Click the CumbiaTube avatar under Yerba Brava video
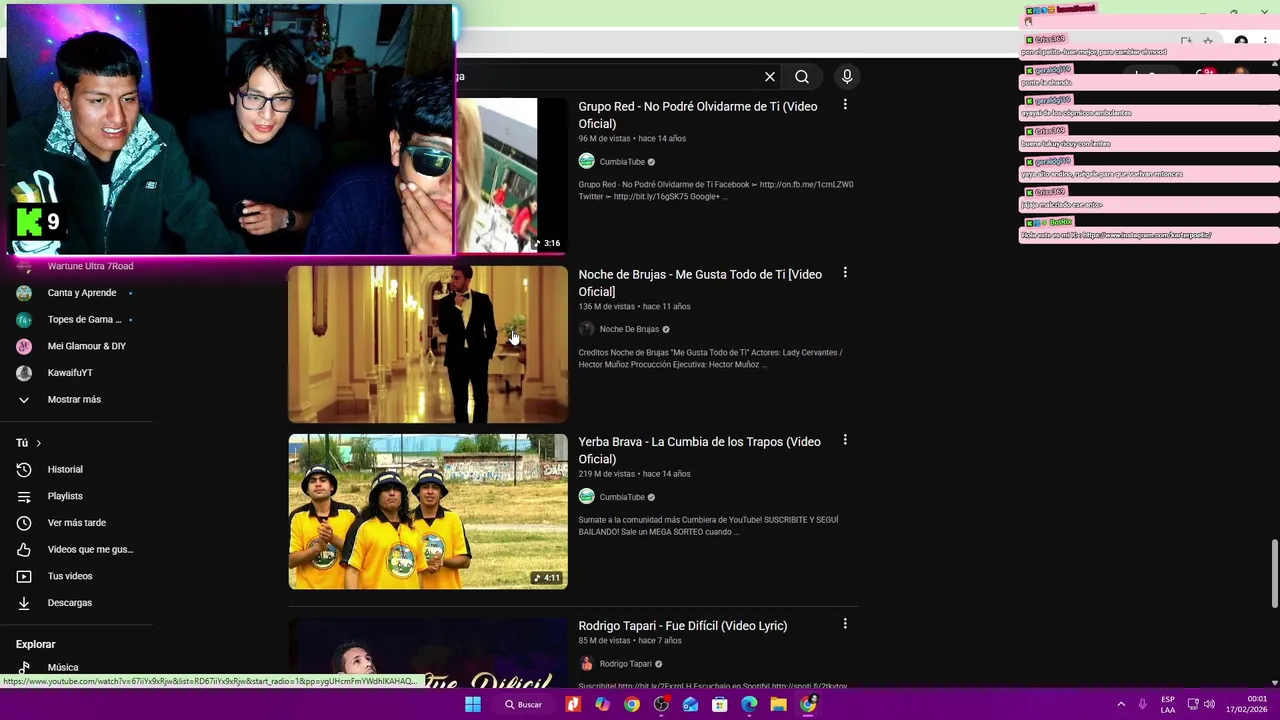 [587, 497]
